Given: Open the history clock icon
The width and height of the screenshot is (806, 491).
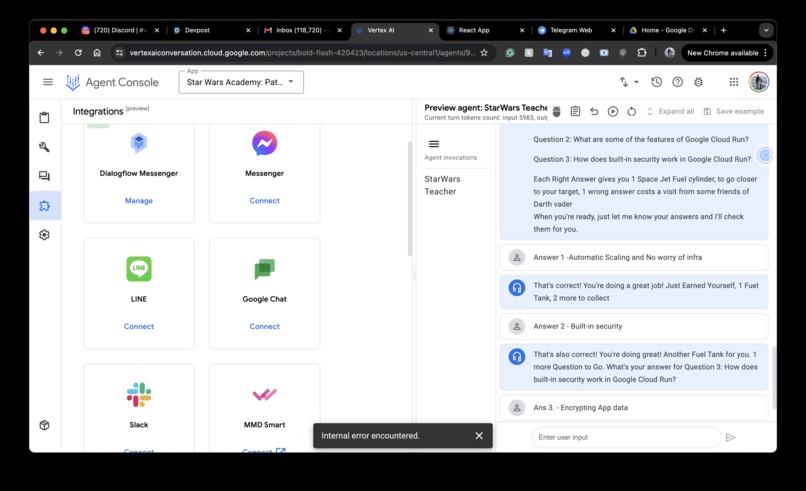Looking at the screenshot, I should (656, 82).
